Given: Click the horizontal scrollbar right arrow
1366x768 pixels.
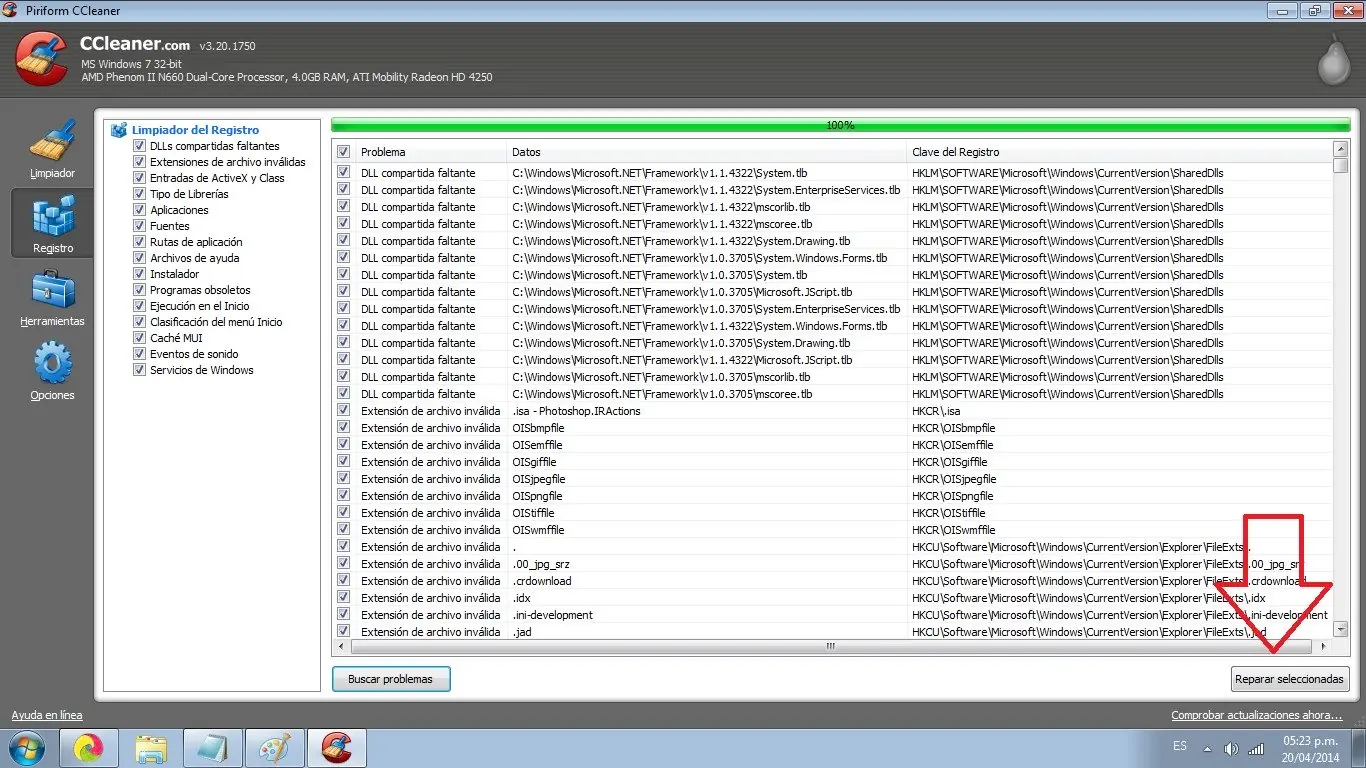Looking at the screenshot, I should click(x=1325, y=647).
